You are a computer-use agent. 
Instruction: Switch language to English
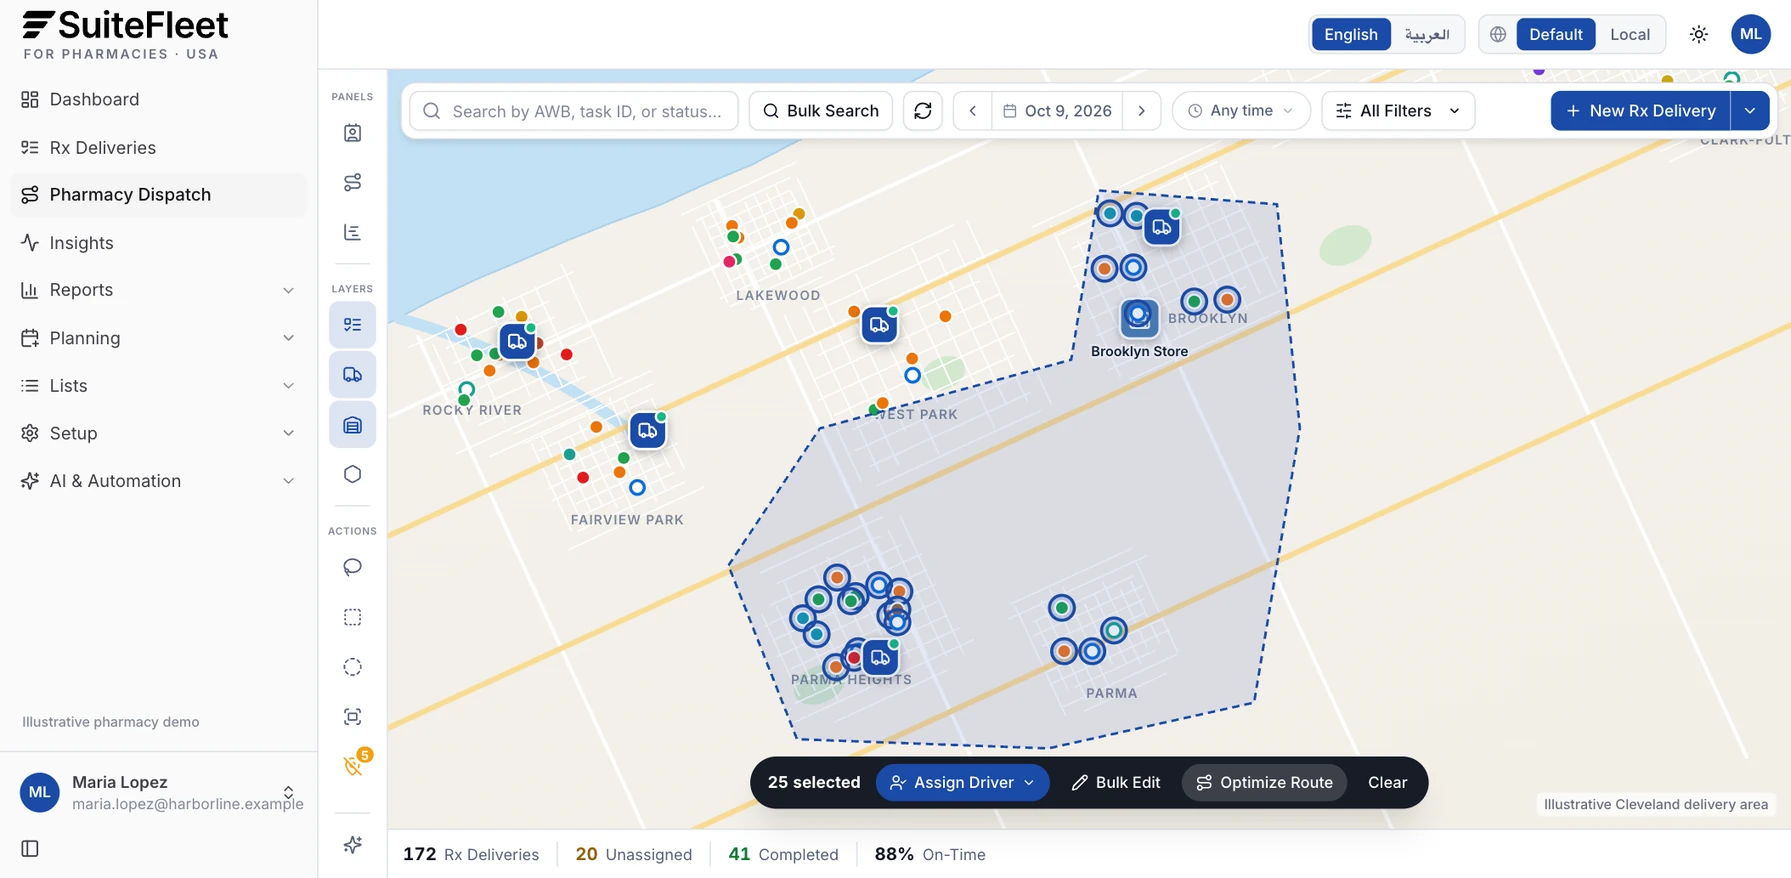click(1351, 34)
